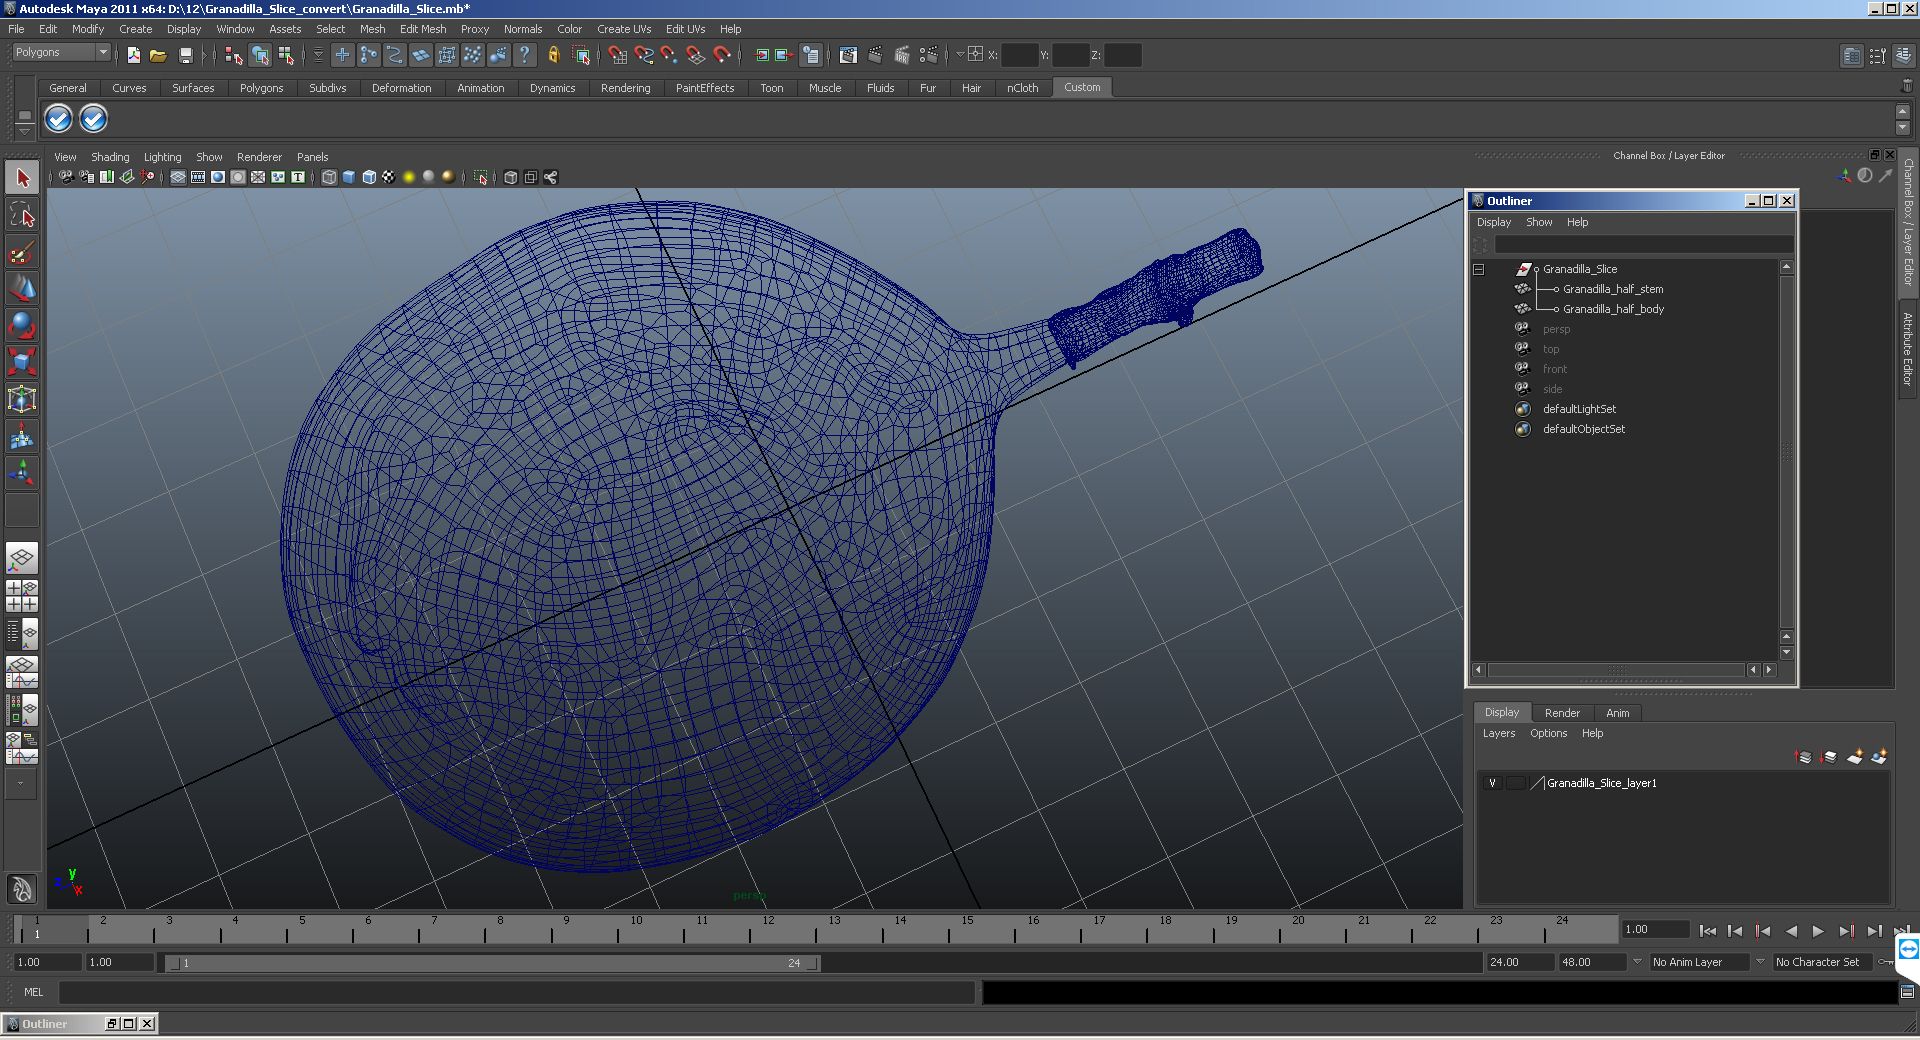Click the first Custom shelf check button
Screen dimensions: 1920x1040
pos(59,119)
